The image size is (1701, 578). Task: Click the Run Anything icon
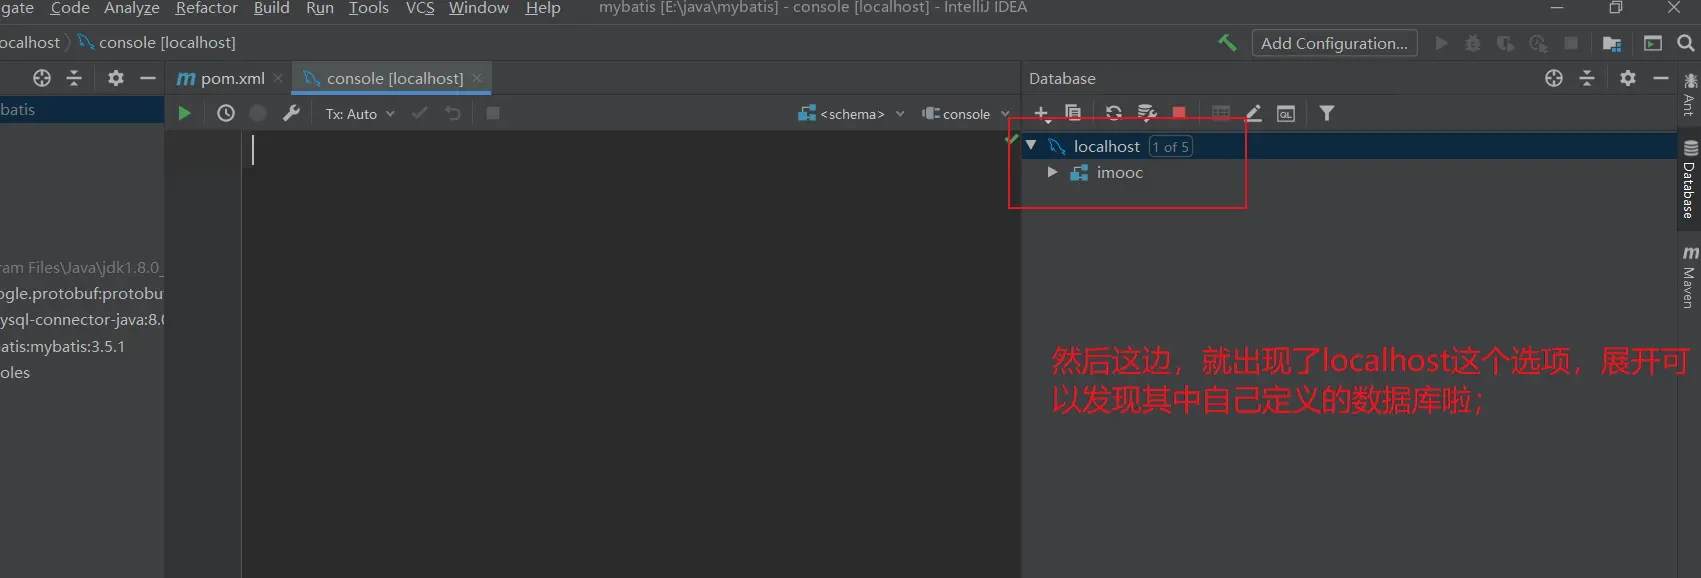pos(1653,43)
